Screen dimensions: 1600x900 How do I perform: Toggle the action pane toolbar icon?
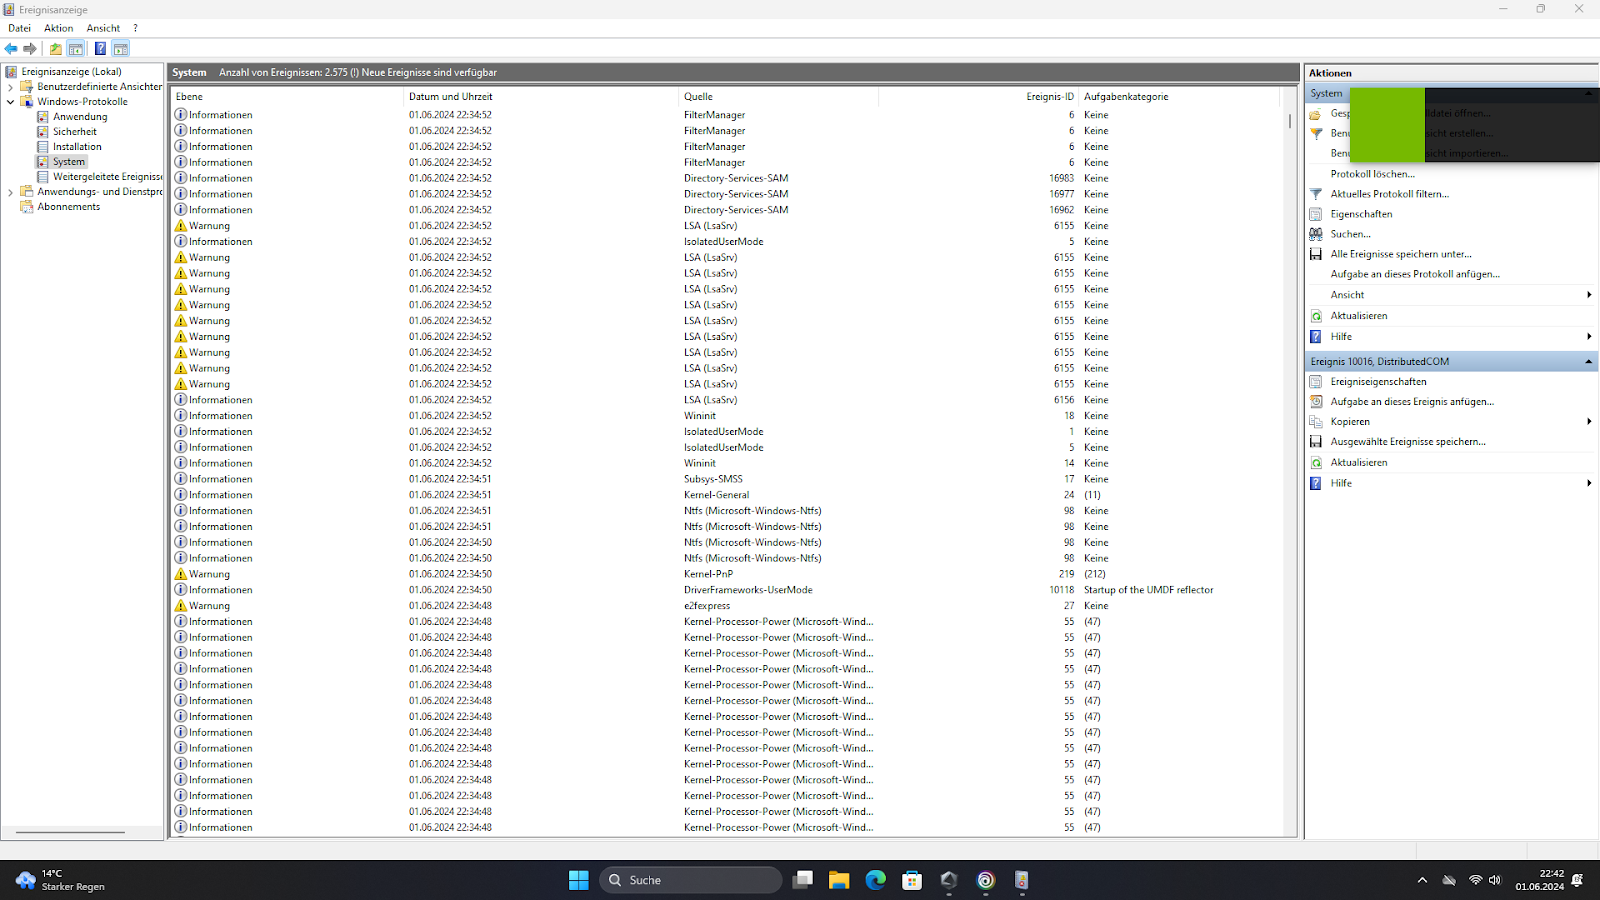(x=121, y=49)
